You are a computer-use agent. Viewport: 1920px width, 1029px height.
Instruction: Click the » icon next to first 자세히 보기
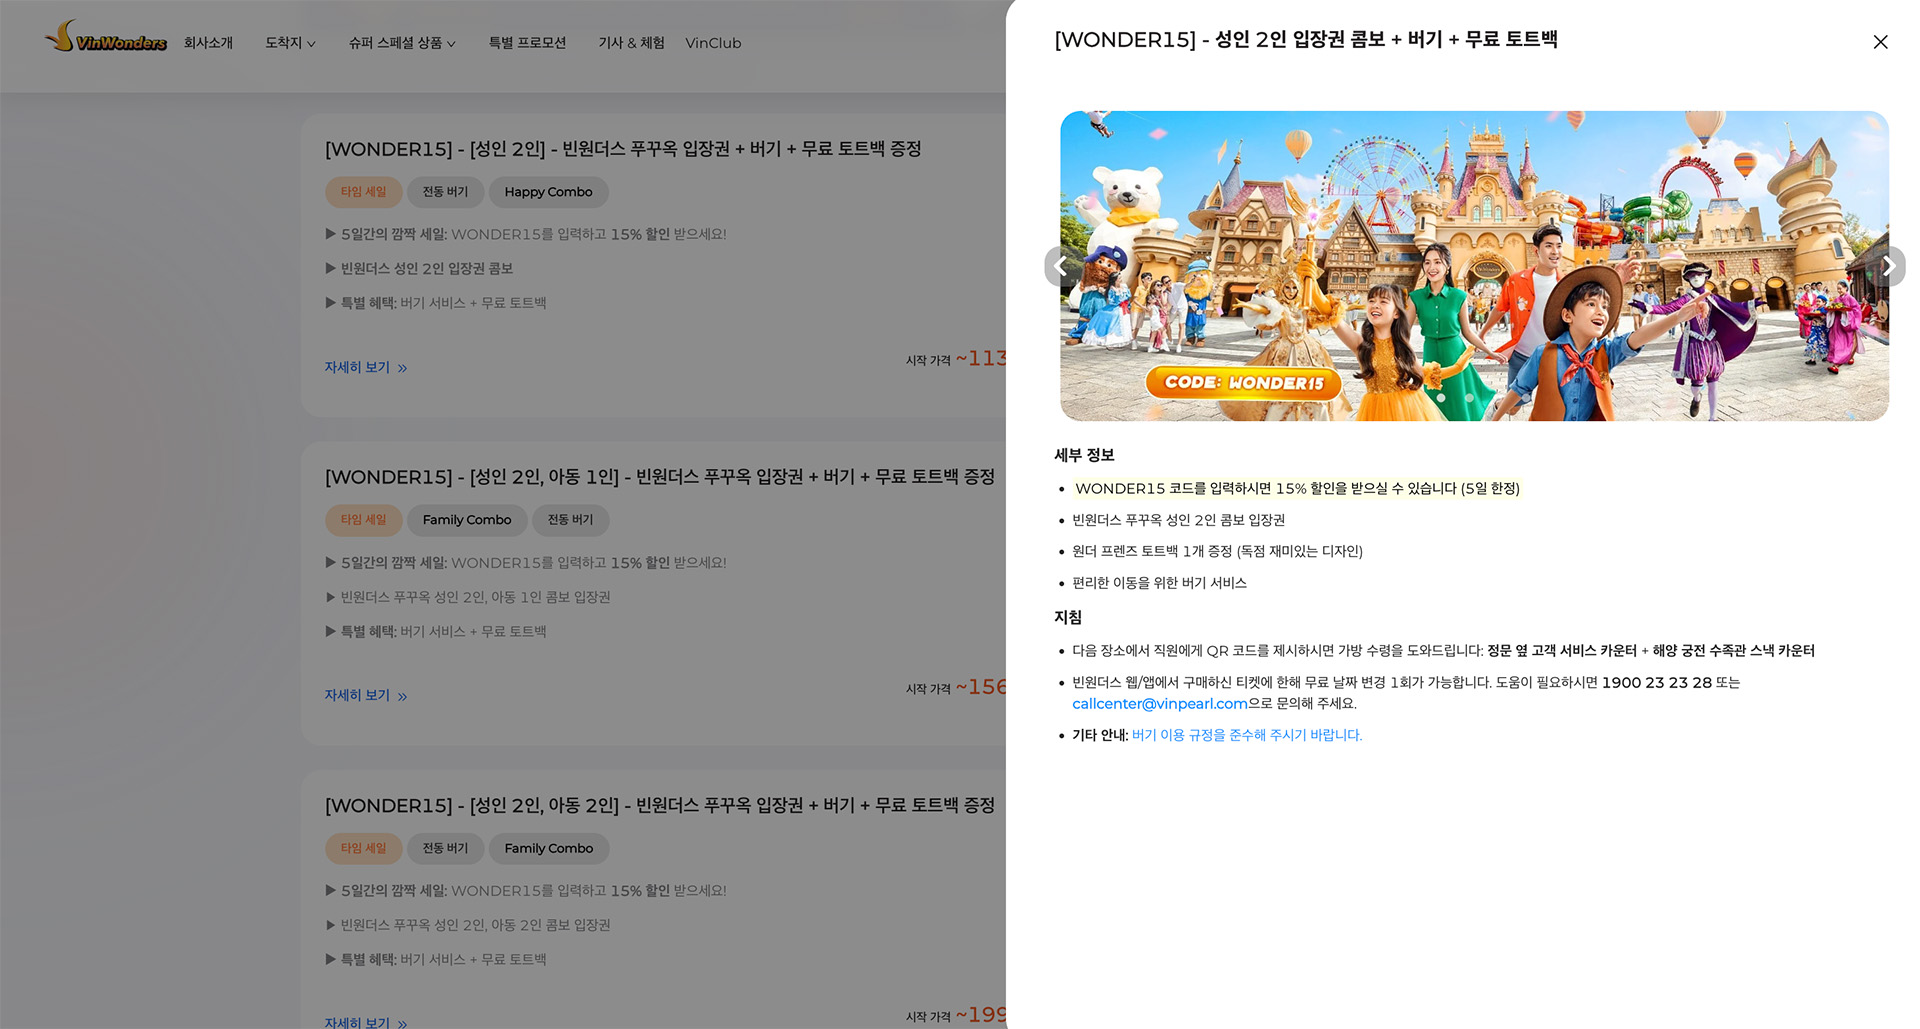pos(402,368)
